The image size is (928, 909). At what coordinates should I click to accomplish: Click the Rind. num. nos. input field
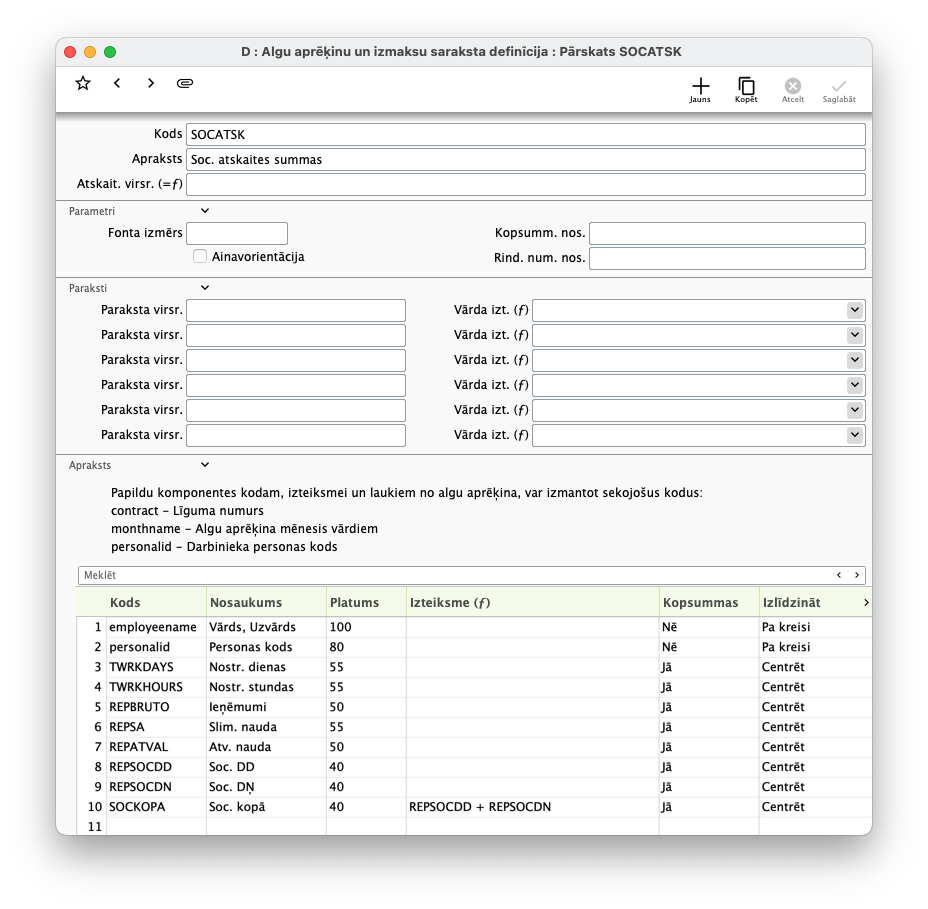coord(727,258)
